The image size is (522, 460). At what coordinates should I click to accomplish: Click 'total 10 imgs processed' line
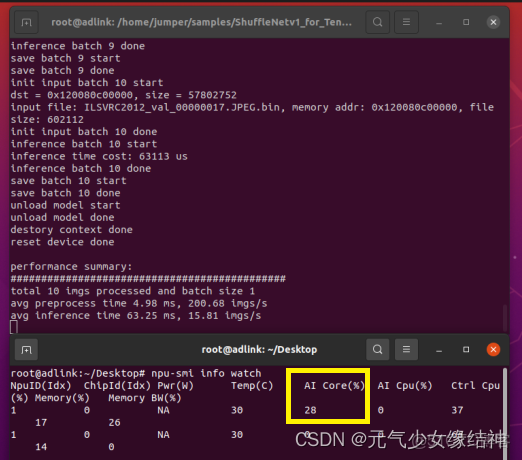(133, 291)
